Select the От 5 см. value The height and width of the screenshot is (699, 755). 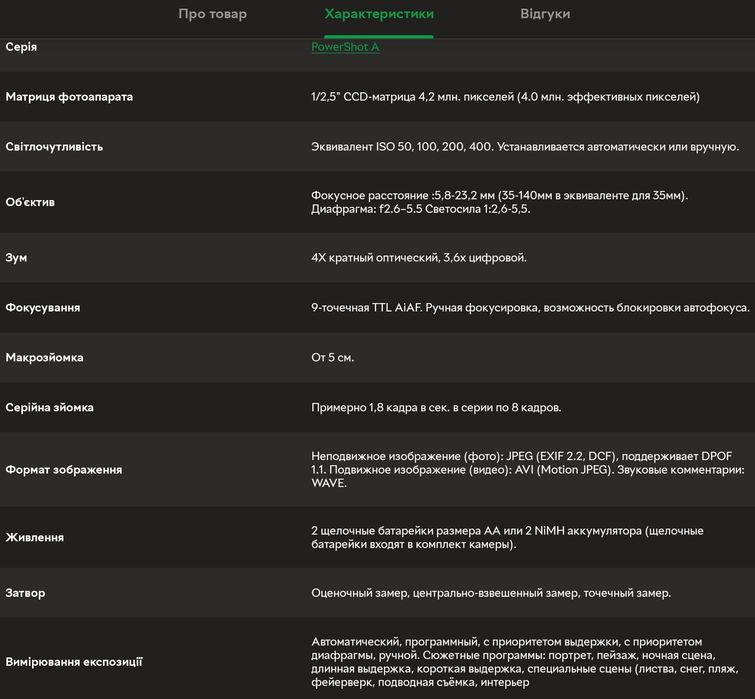click(332, 358)
